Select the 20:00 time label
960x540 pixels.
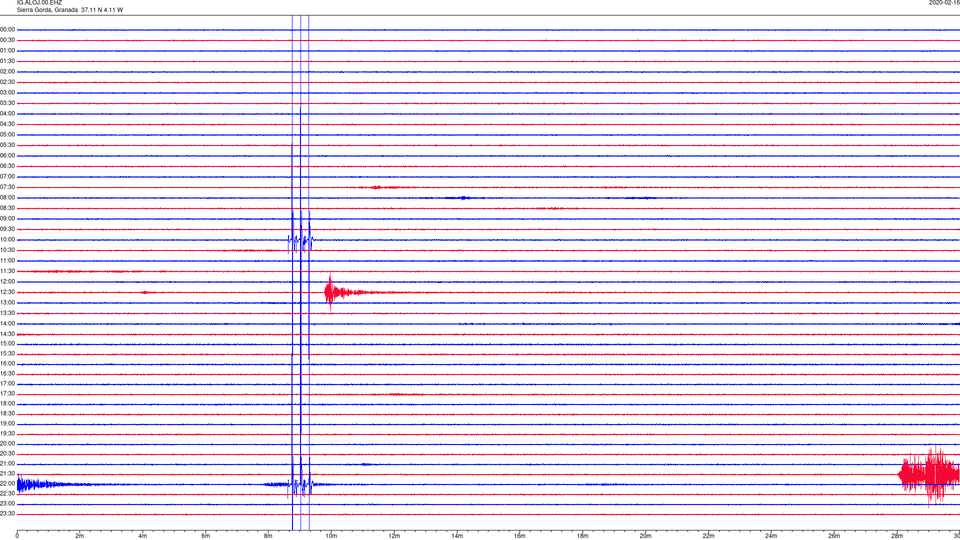pyautogui.click(x=7, y=443)
